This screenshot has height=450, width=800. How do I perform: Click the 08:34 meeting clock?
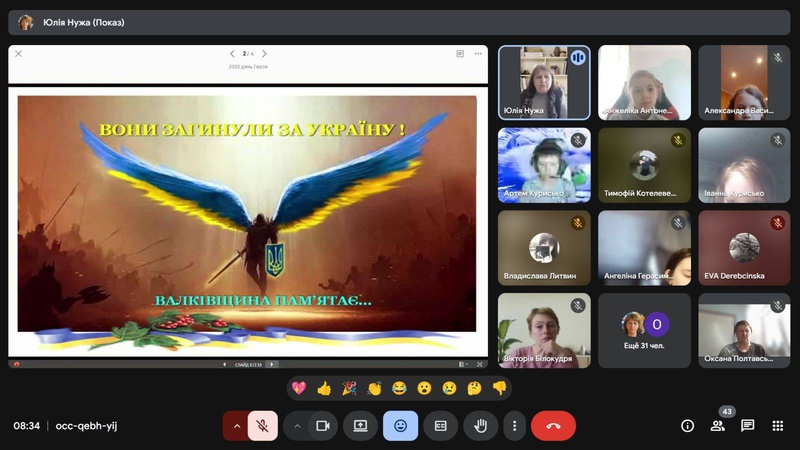[x=27, y=426]
